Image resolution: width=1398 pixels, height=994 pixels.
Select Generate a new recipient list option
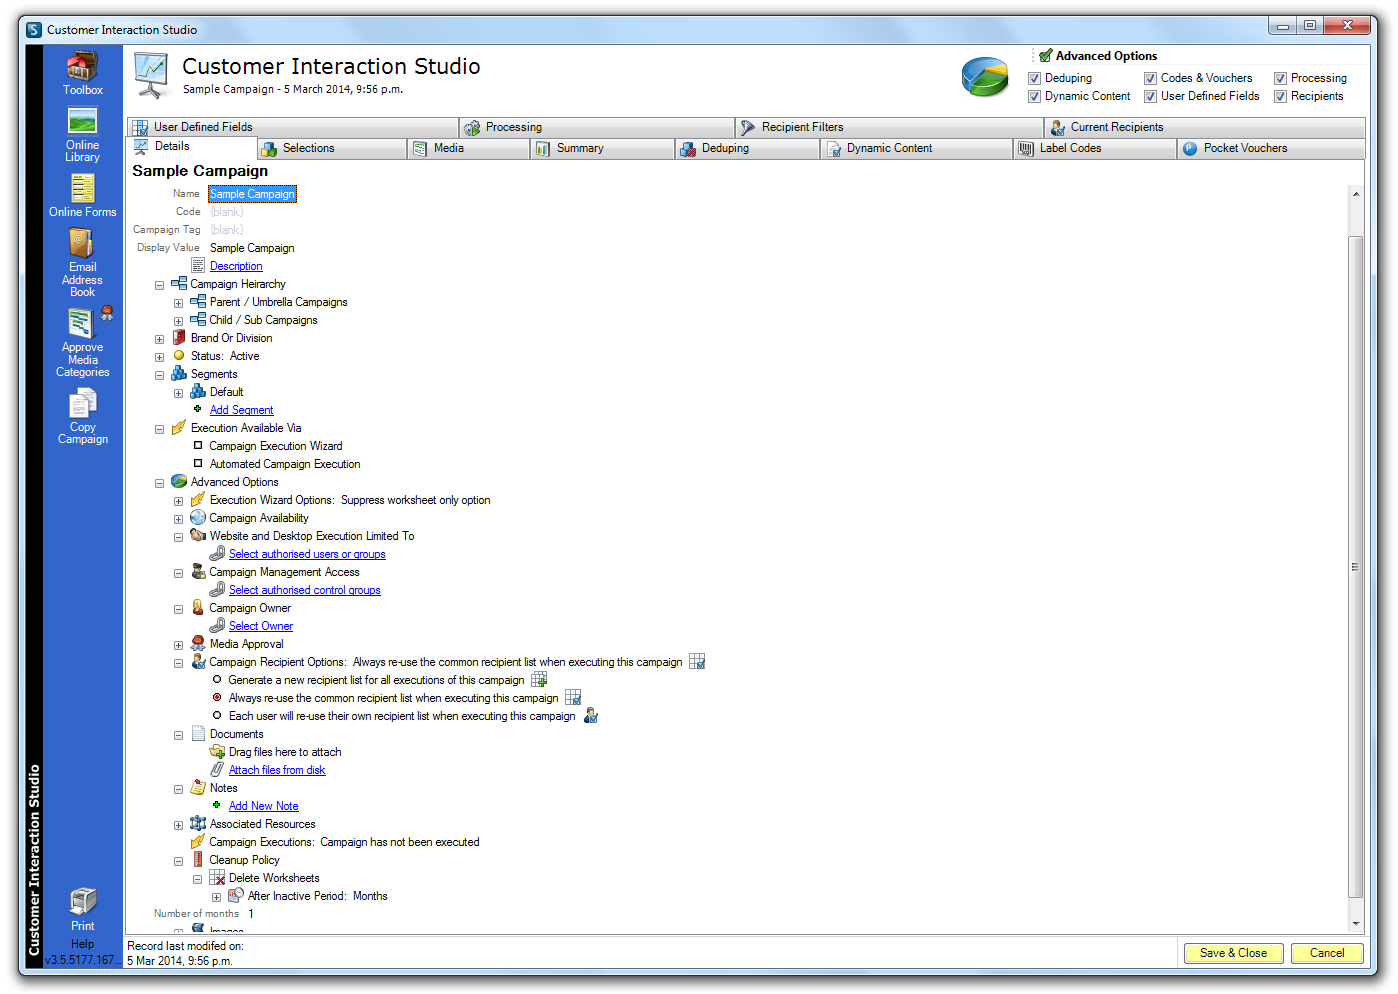click(217, 680)
